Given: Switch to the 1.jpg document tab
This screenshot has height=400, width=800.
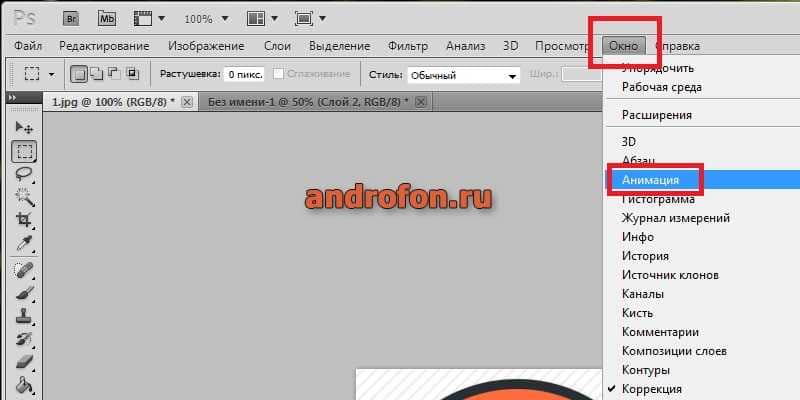Looking at the screenshot, I should point(113,102).
